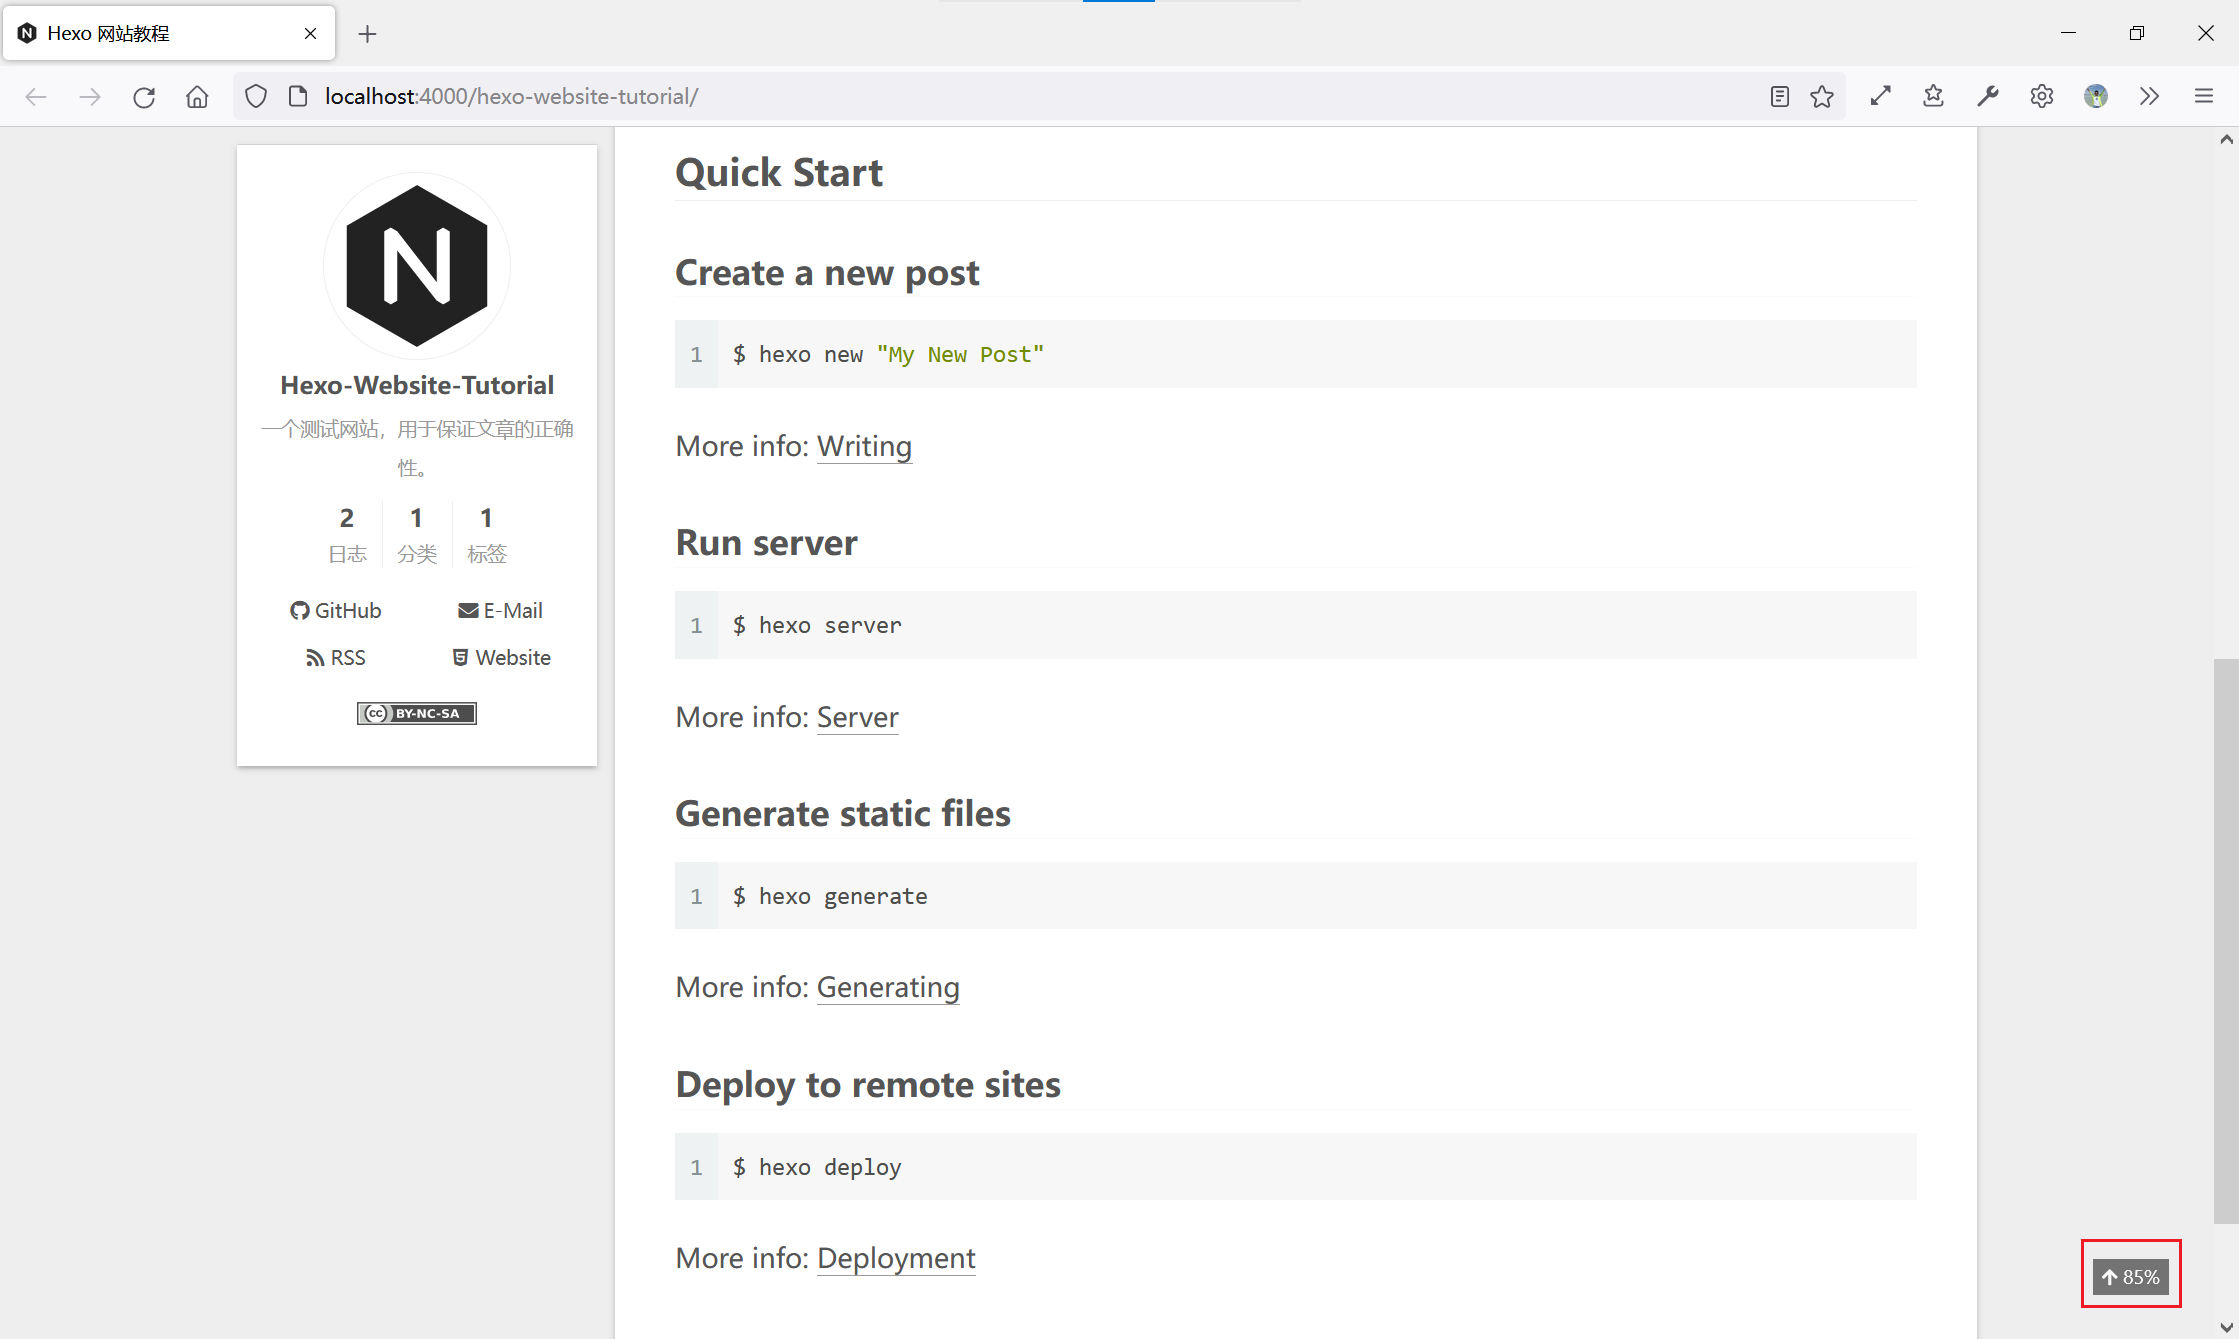Open the hamburger application menu

[x=2203, y=96]
